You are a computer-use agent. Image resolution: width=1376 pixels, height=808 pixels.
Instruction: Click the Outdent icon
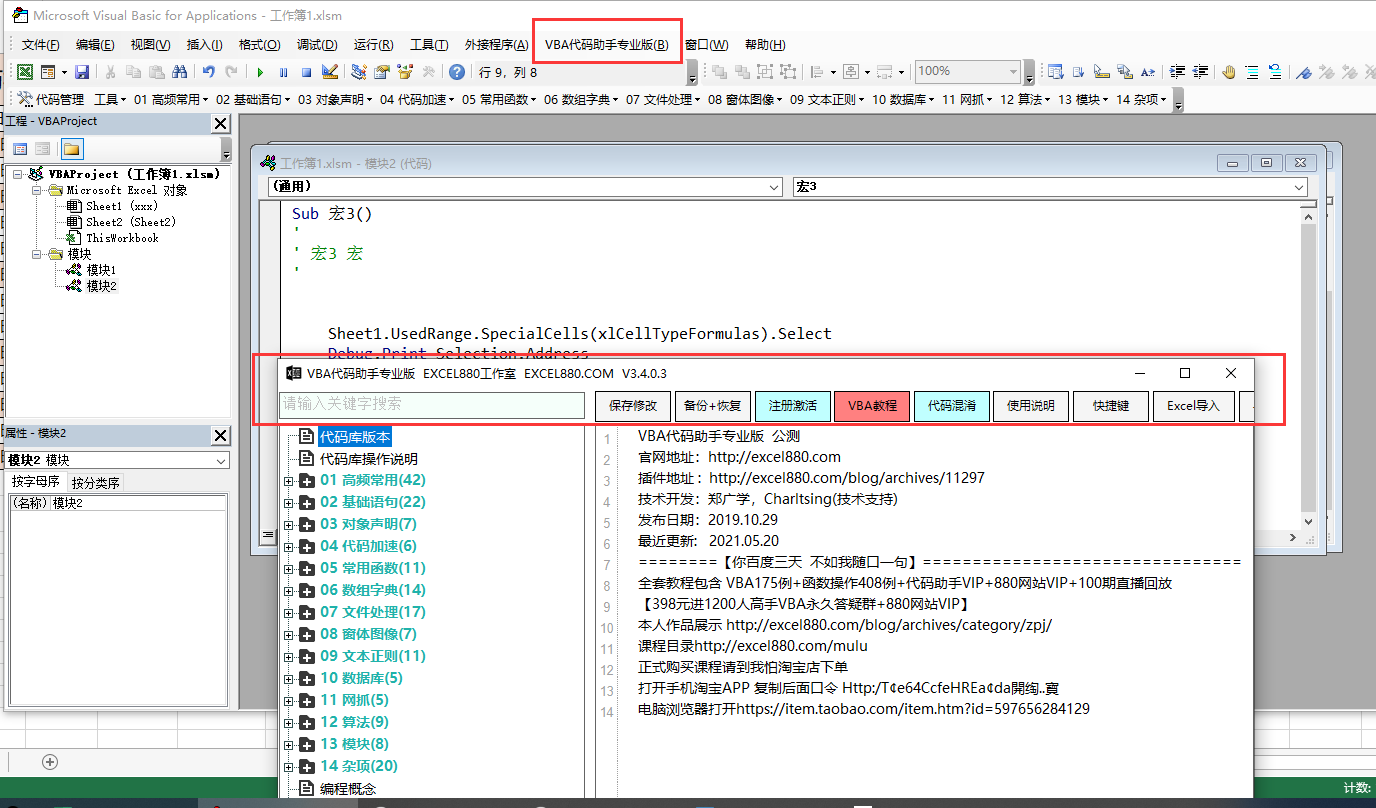(x=1200, y=72)
